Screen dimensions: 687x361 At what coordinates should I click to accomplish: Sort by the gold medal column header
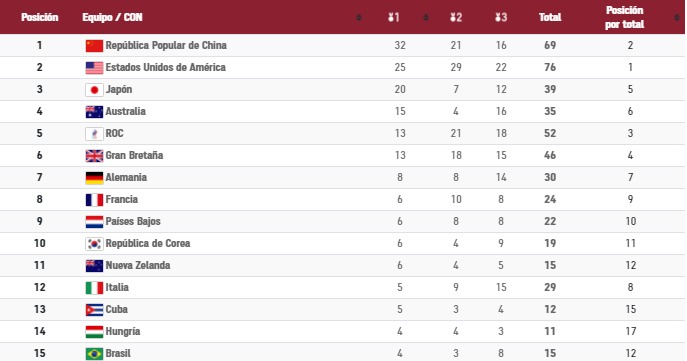393,18
